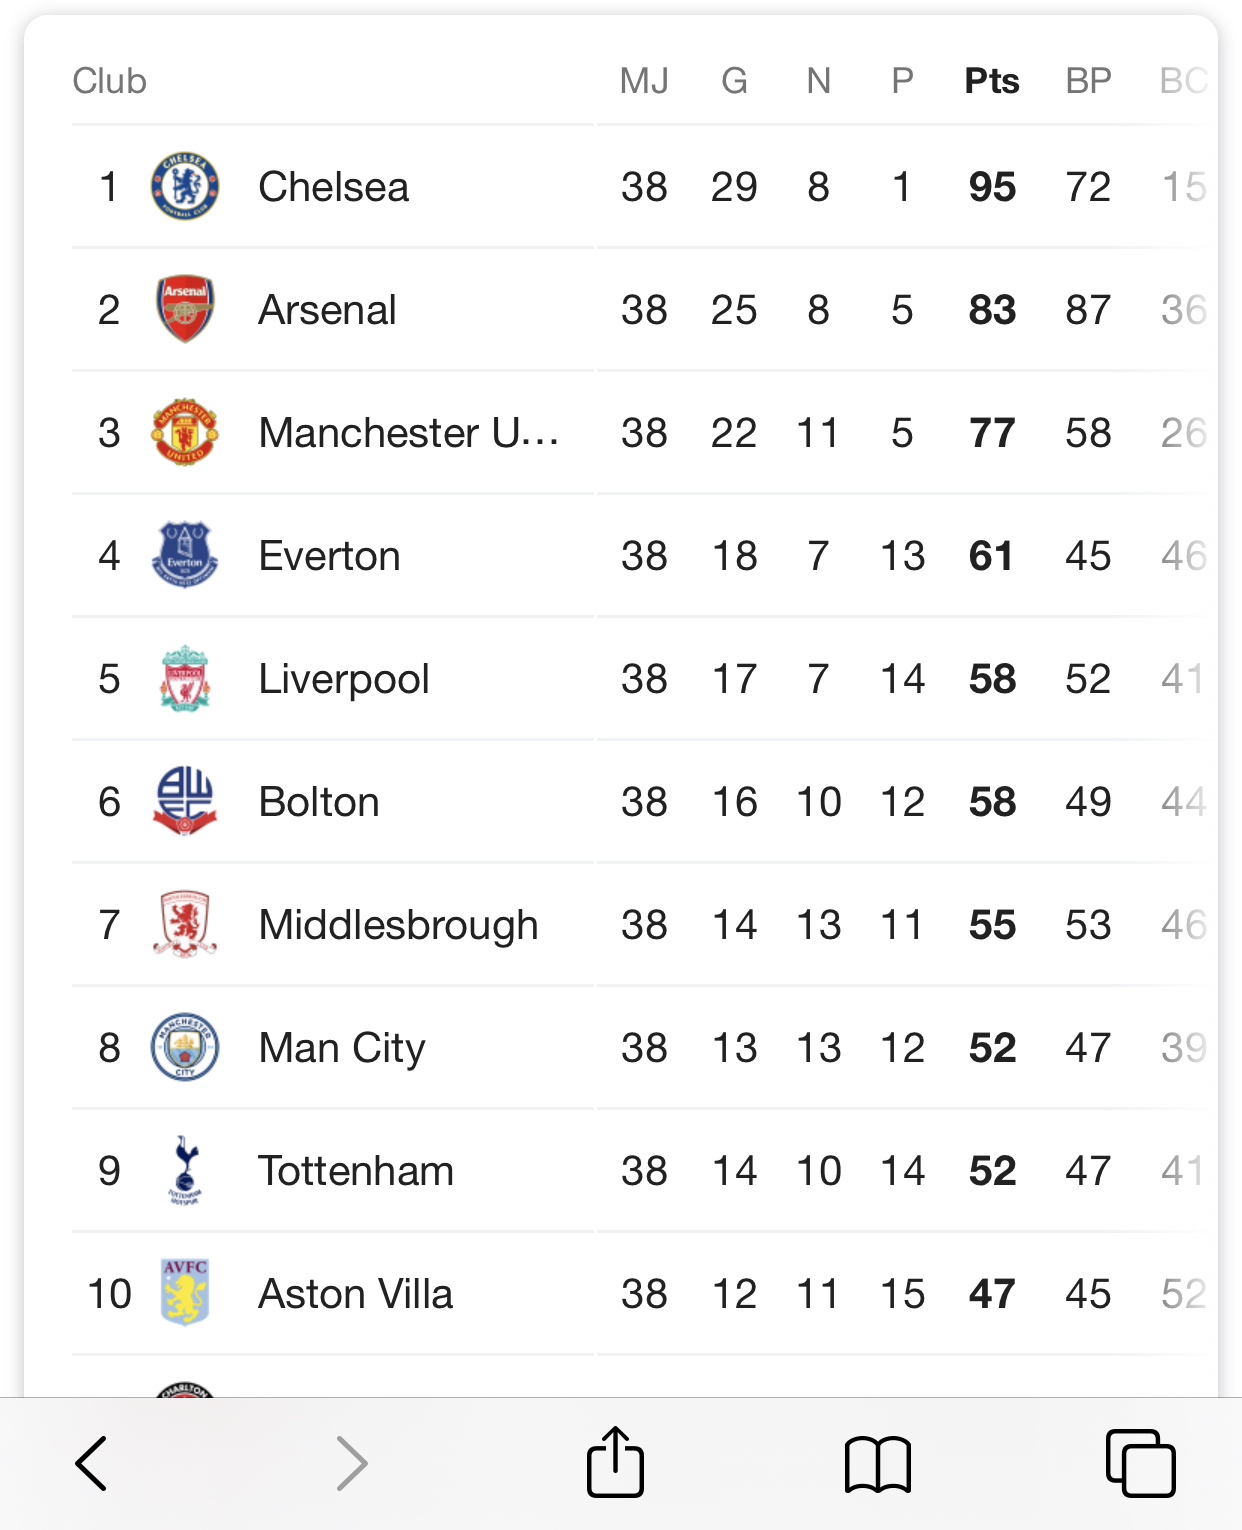Select the MJ column header
Viewport: 1242px width, 1530px height.
tap(644, 81)
